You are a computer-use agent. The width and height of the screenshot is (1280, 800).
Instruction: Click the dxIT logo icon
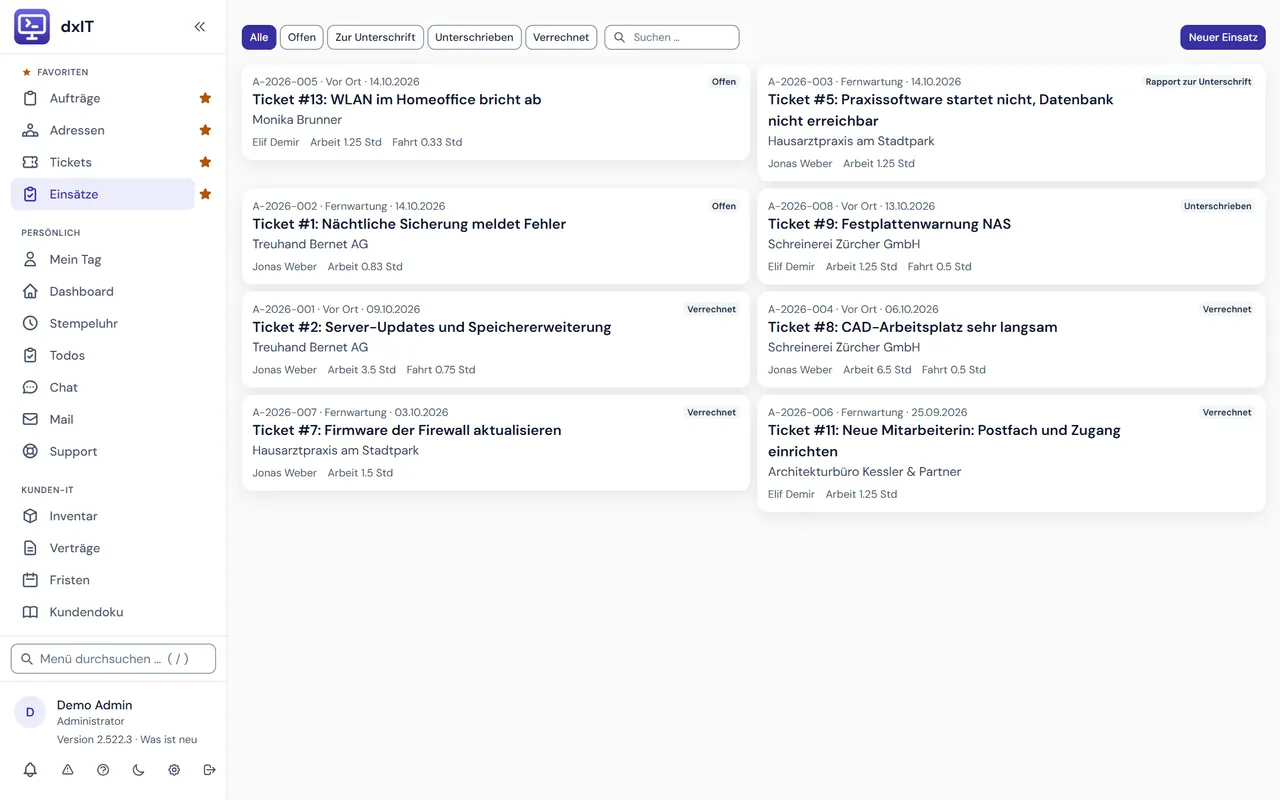[x=32, y=27]
